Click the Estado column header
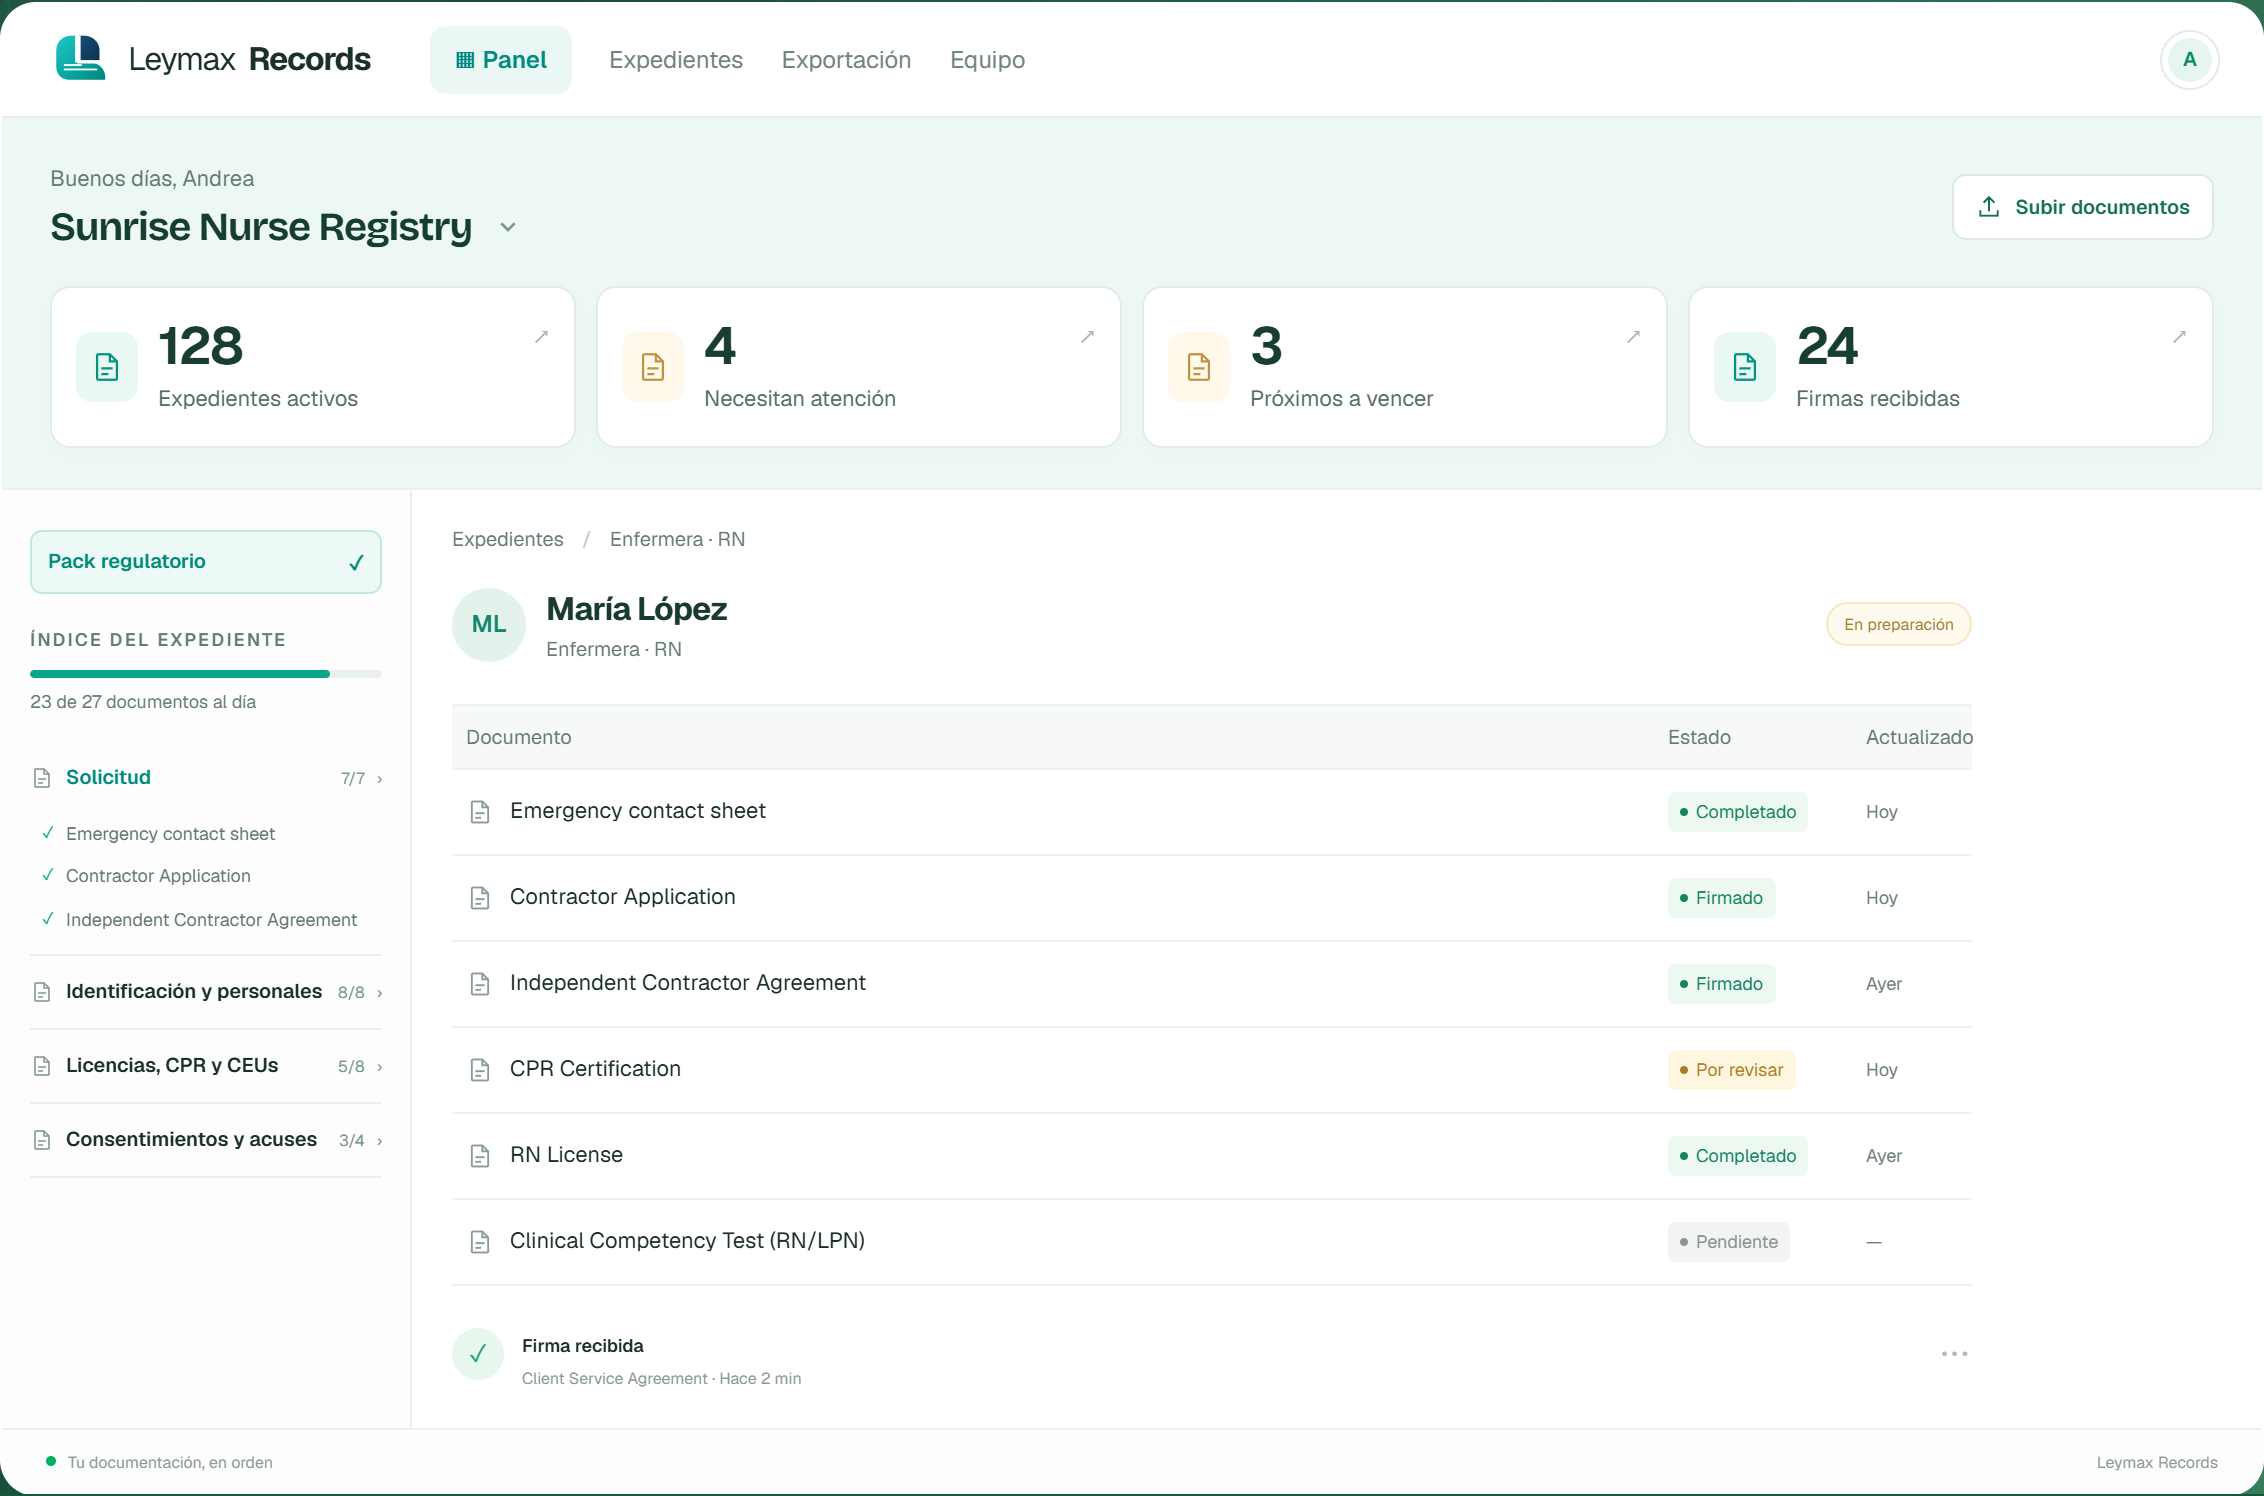The height and width of the screenshot is (1496, 2264). coord(1699,737)
